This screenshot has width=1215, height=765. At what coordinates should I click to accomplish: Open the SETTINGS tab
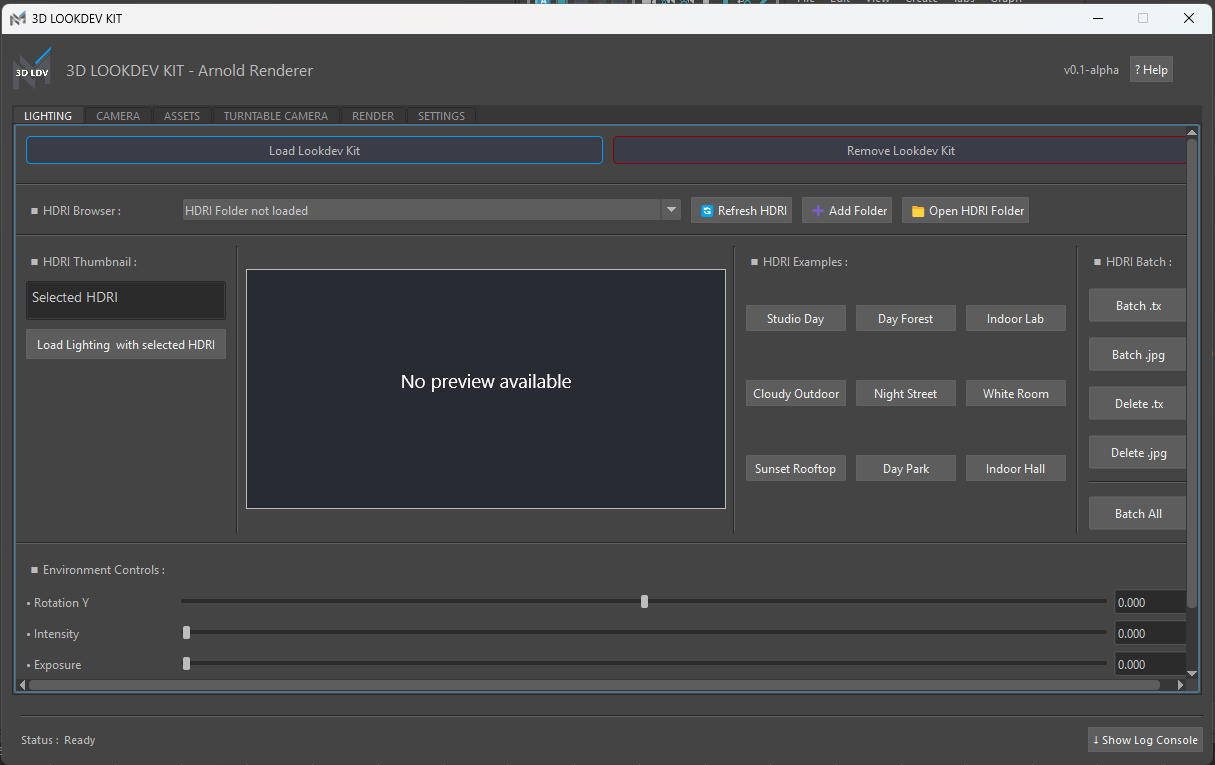click(x=441, y=116)
